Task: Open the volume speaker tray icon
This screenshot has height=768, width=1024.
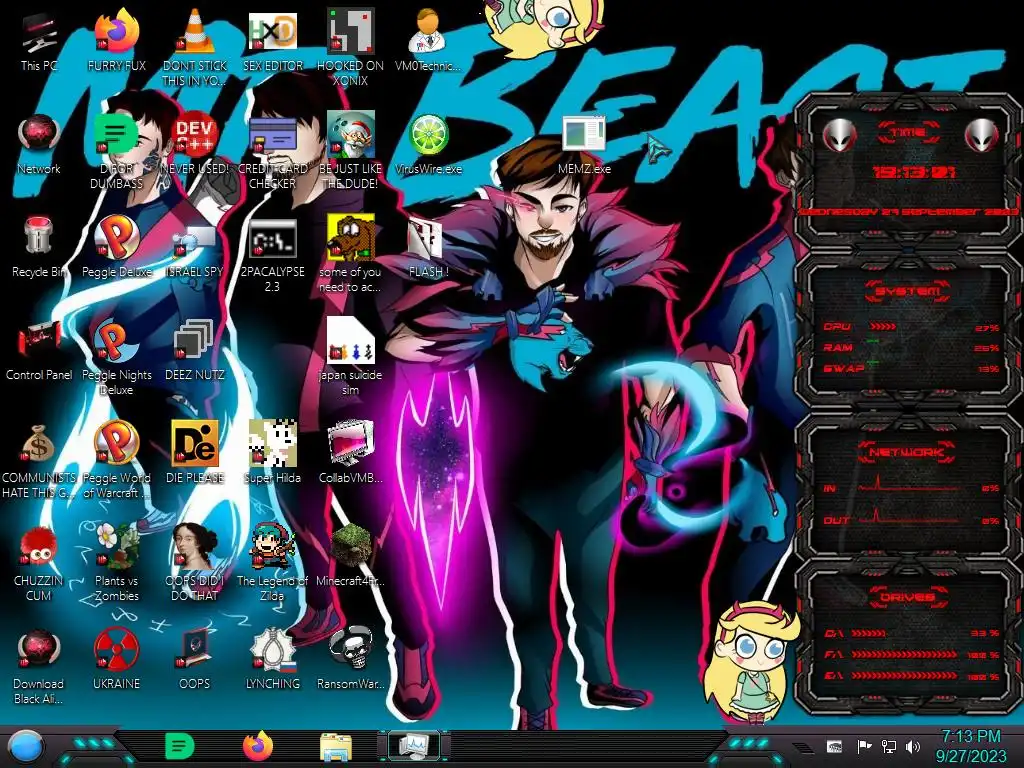Action: tap(913, 746)
